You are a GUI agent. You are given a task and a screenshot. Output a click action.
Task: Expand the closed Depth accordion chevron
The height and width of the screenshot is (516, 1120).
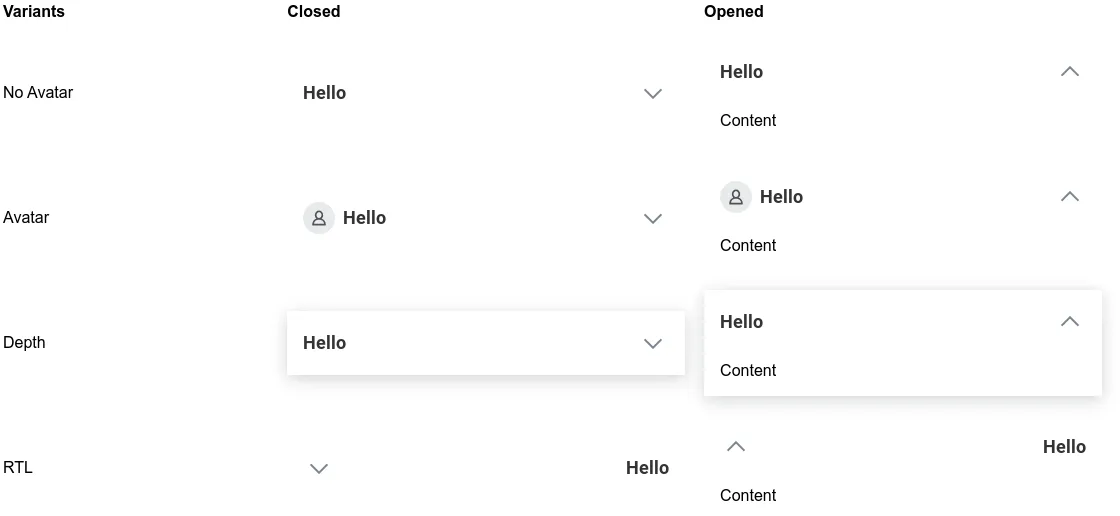pyautogui.click(x=653, y=344)
